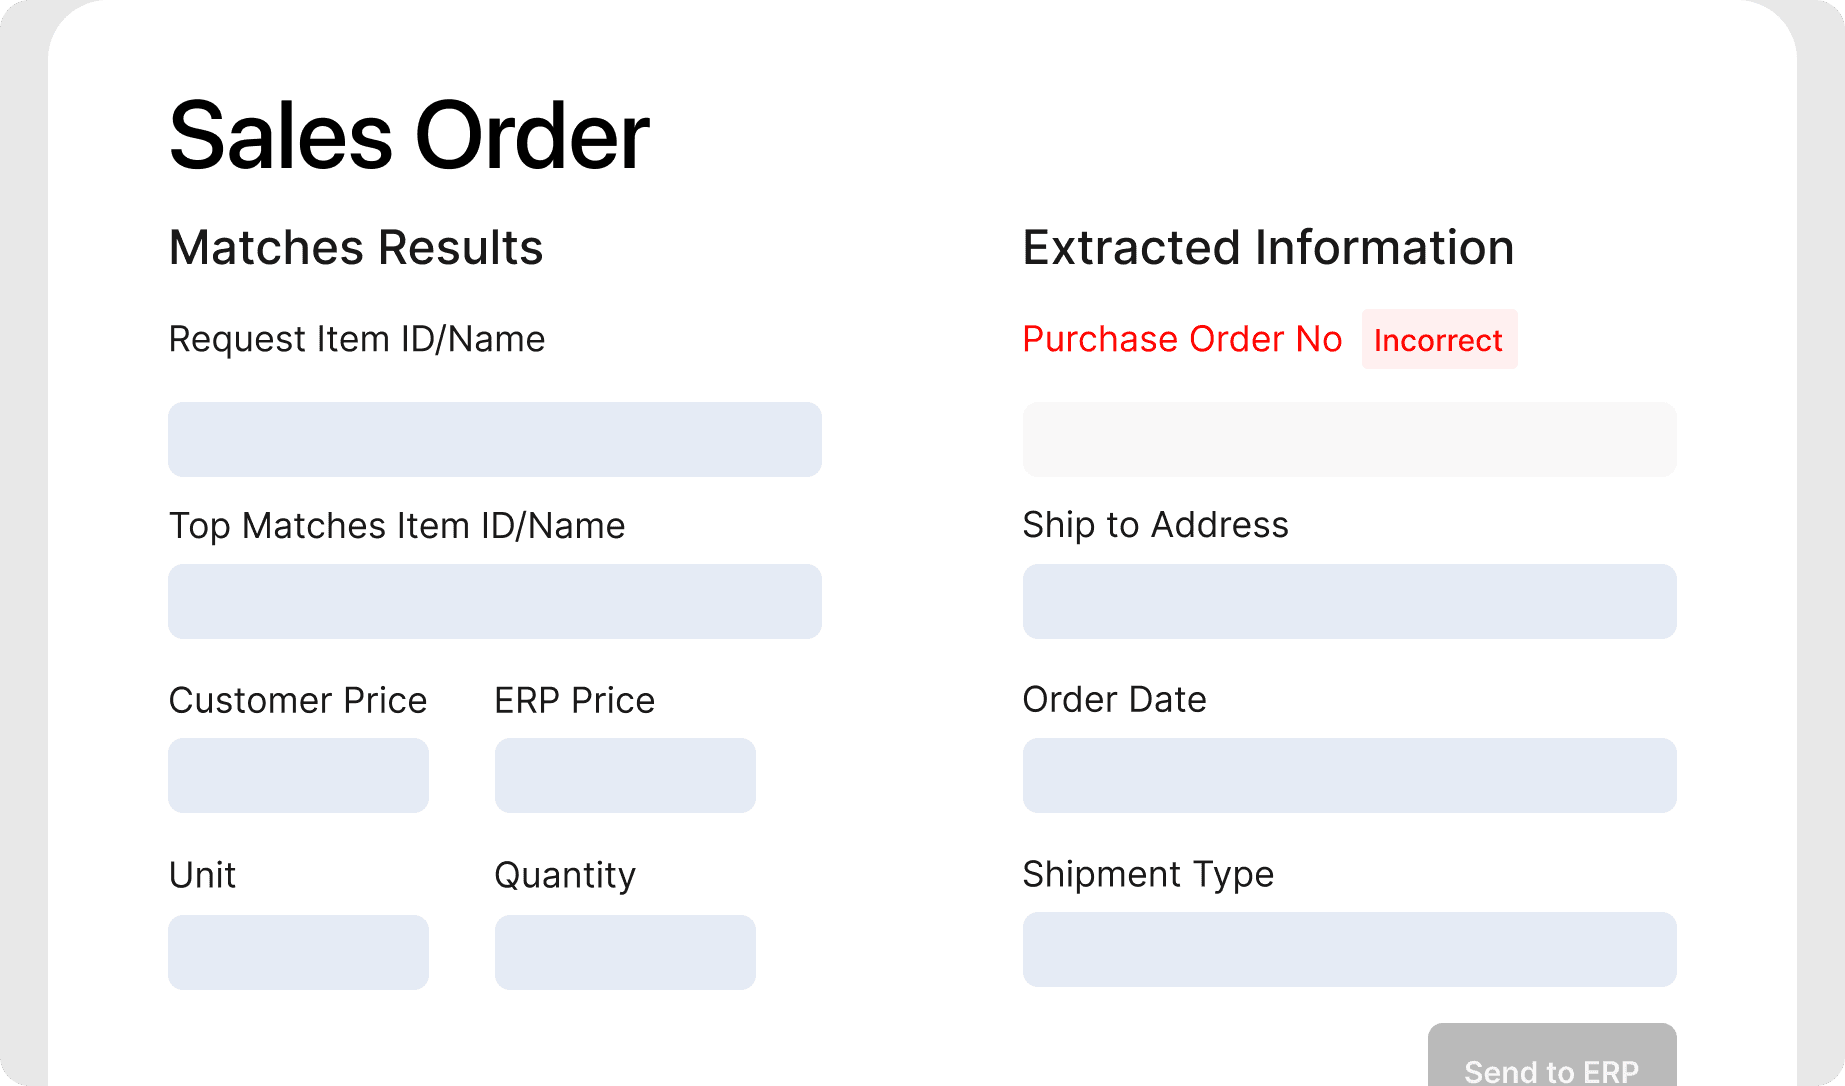1845x1086 pixels.
Task: Click the Shipment Type input field
Action: click(x=1349, y=949)
